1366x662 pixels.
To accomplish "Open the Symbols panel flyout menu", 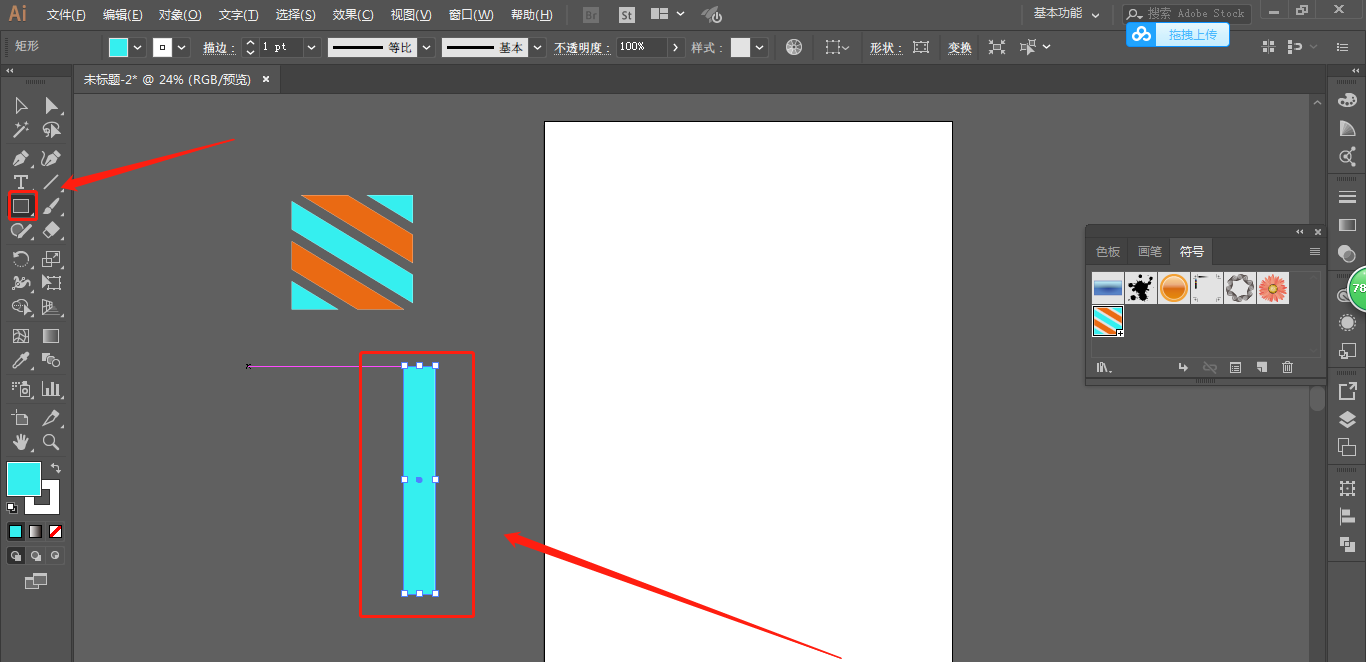I will pos(1315,252).
